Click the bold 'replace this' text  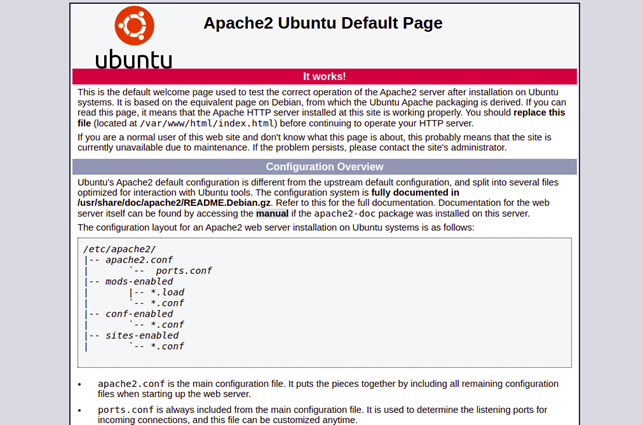click(x=539, y=112)
